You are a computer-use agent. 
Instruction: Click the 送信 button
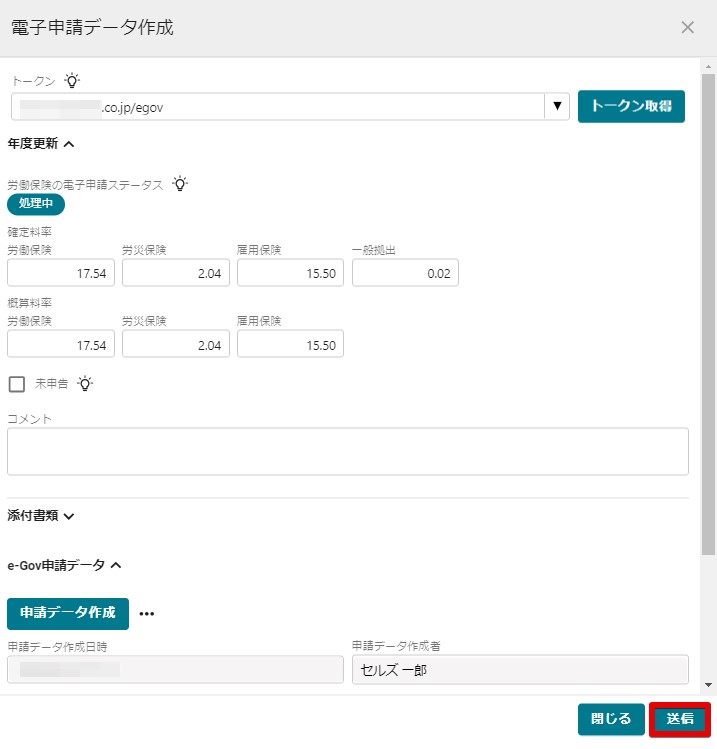680,719
